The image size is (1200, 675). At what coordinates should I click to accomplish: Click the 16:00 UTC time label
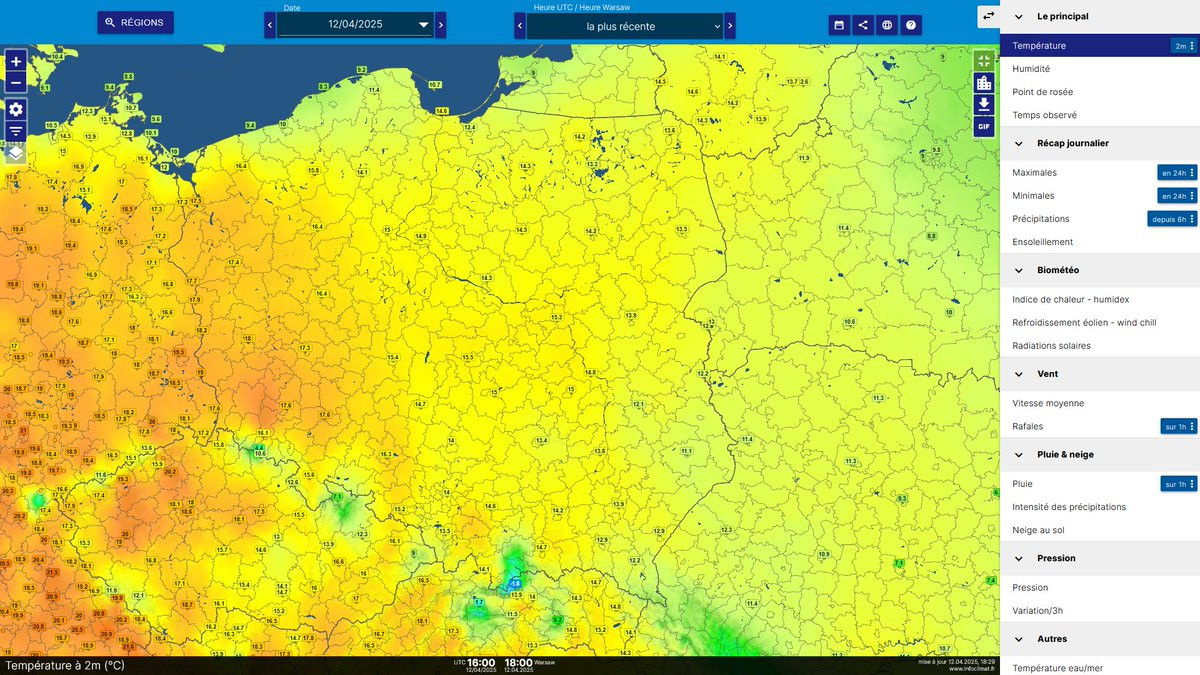(x=481, y=662)
